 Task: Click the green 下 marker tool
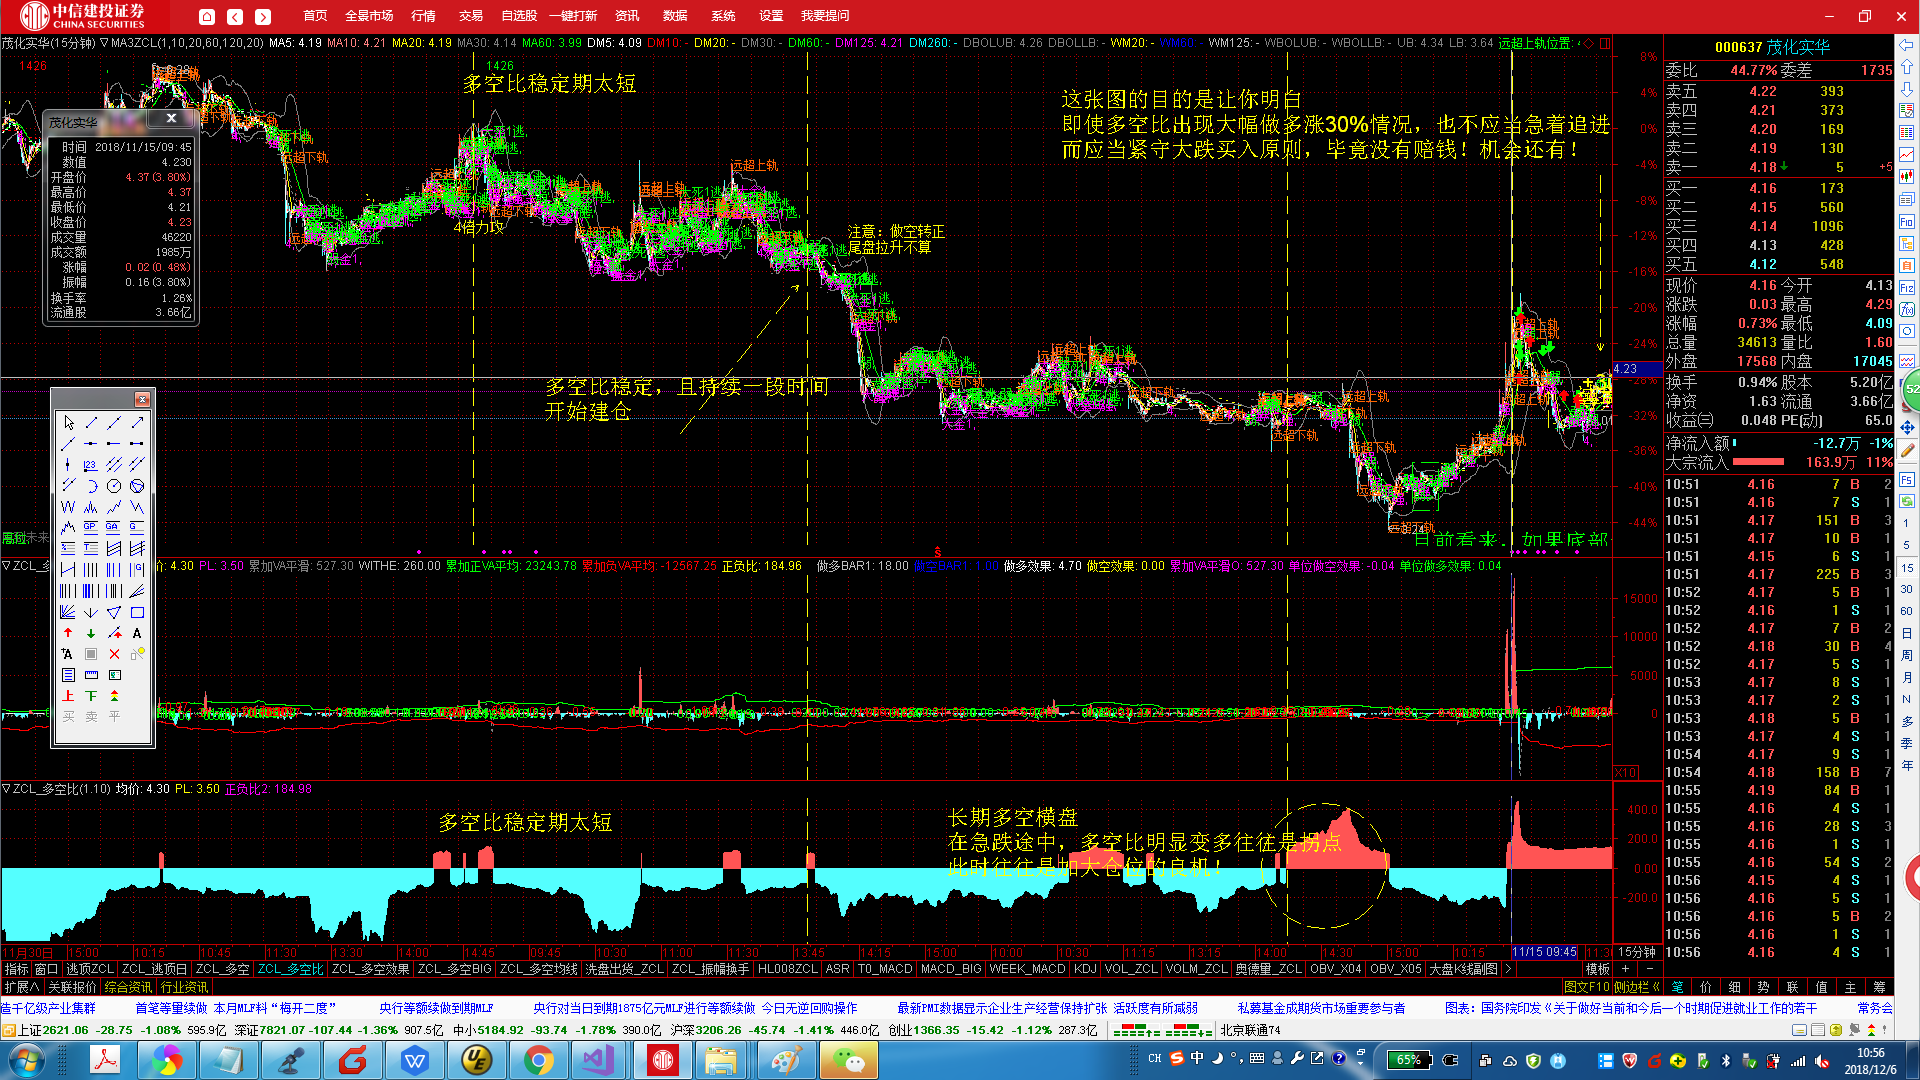(x=91, y=696)
